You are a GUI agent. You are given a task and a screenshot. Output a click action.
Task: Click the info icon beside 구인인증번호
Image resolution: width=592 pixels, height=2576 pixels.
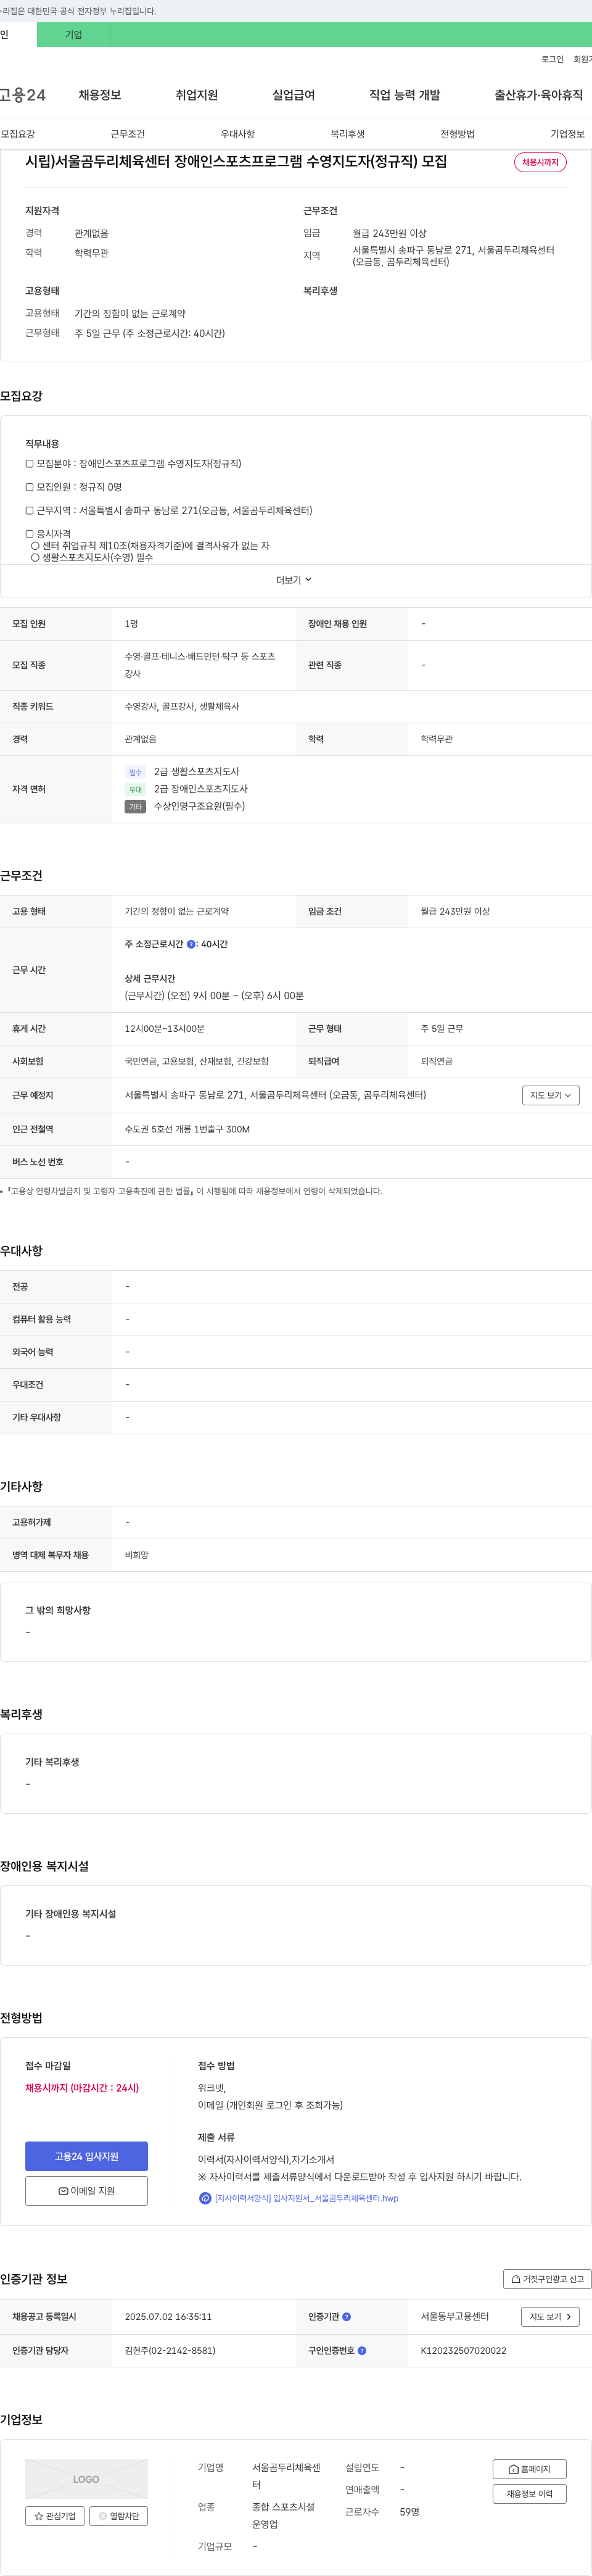coord(362,2351)
